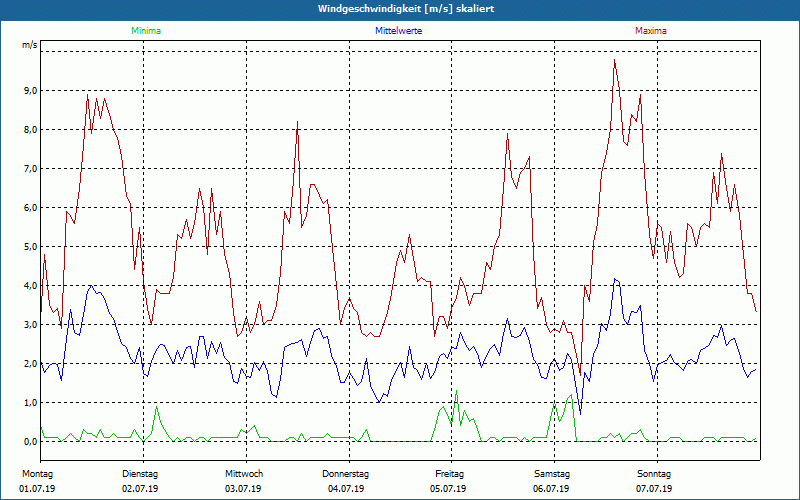This screenshot has width=800, height=500.
Task: Click the '2,0' y-axis value
Action: pos(30,364)
